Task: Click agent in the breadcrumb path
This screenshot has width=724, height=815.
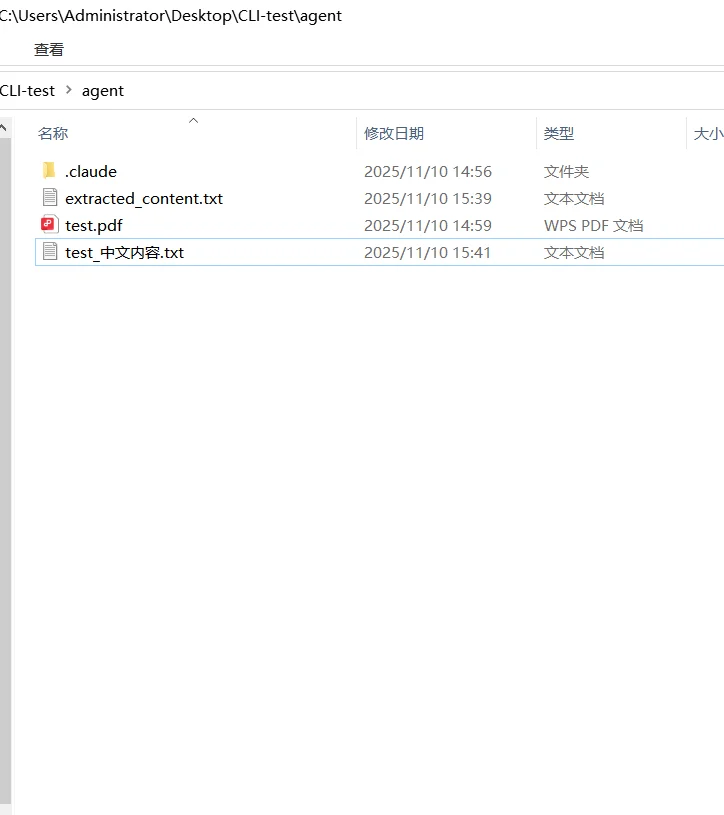Action: tap(103, 91)
